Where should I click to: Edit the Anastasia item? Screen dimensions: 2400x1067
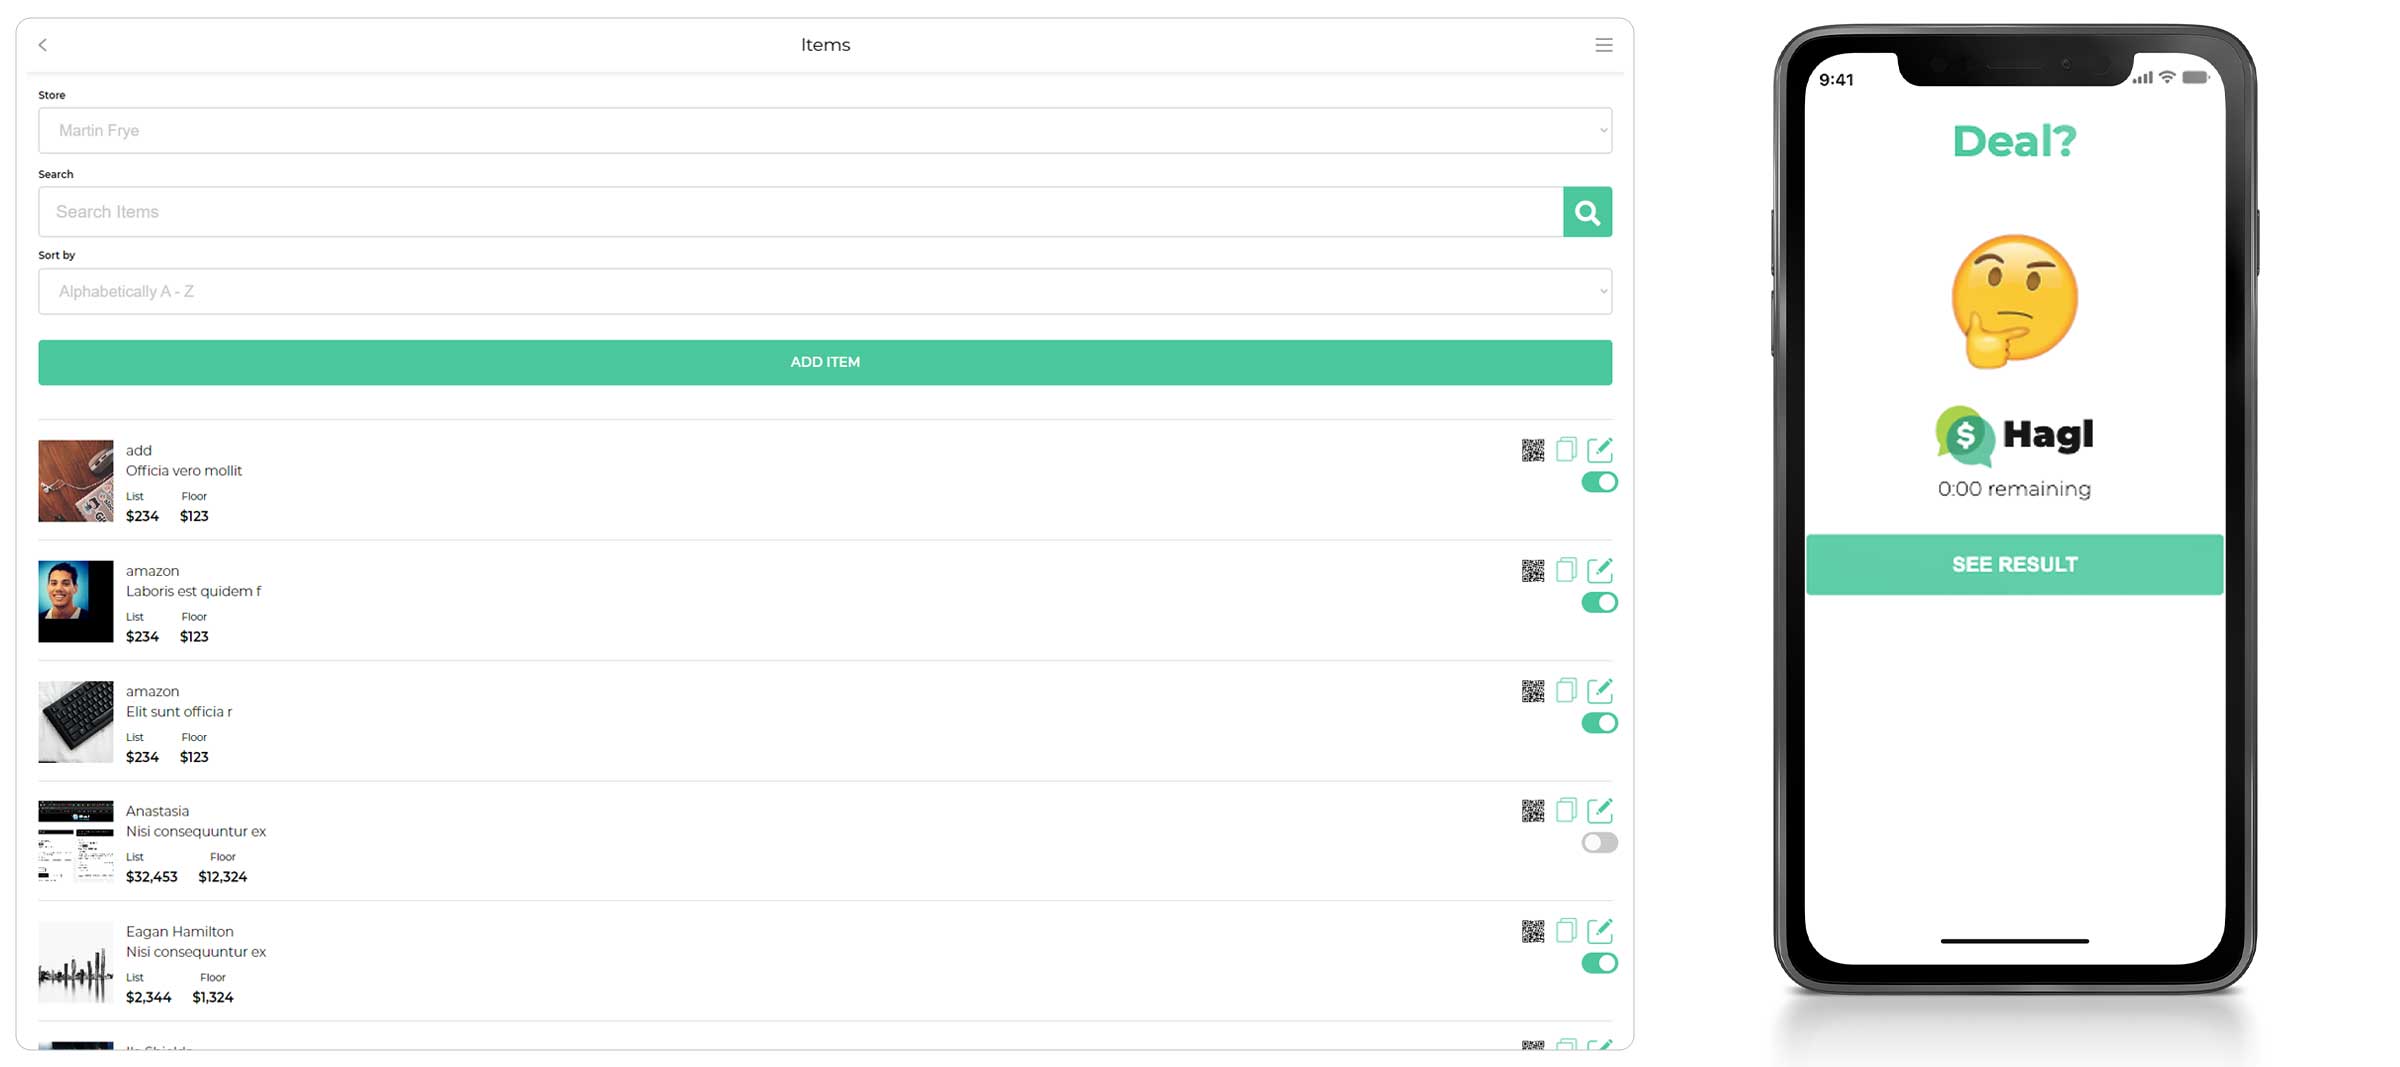click(x=1601, y=810)
